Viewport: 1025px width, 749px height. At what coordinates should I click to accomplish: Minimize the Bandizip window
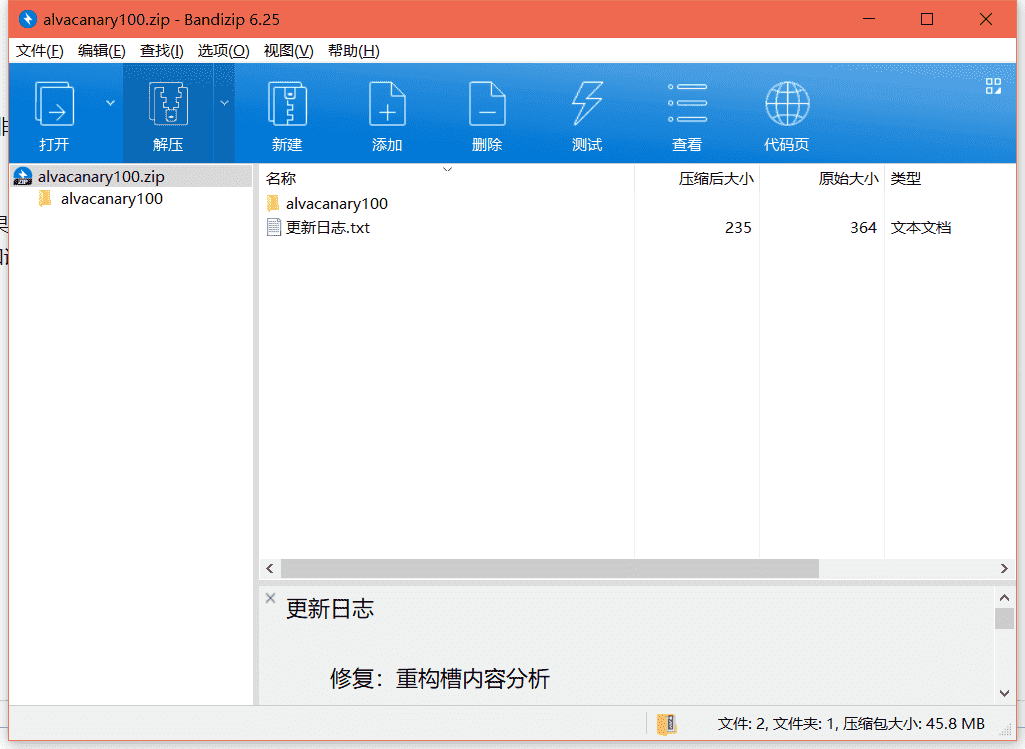(x=869, y=19)
